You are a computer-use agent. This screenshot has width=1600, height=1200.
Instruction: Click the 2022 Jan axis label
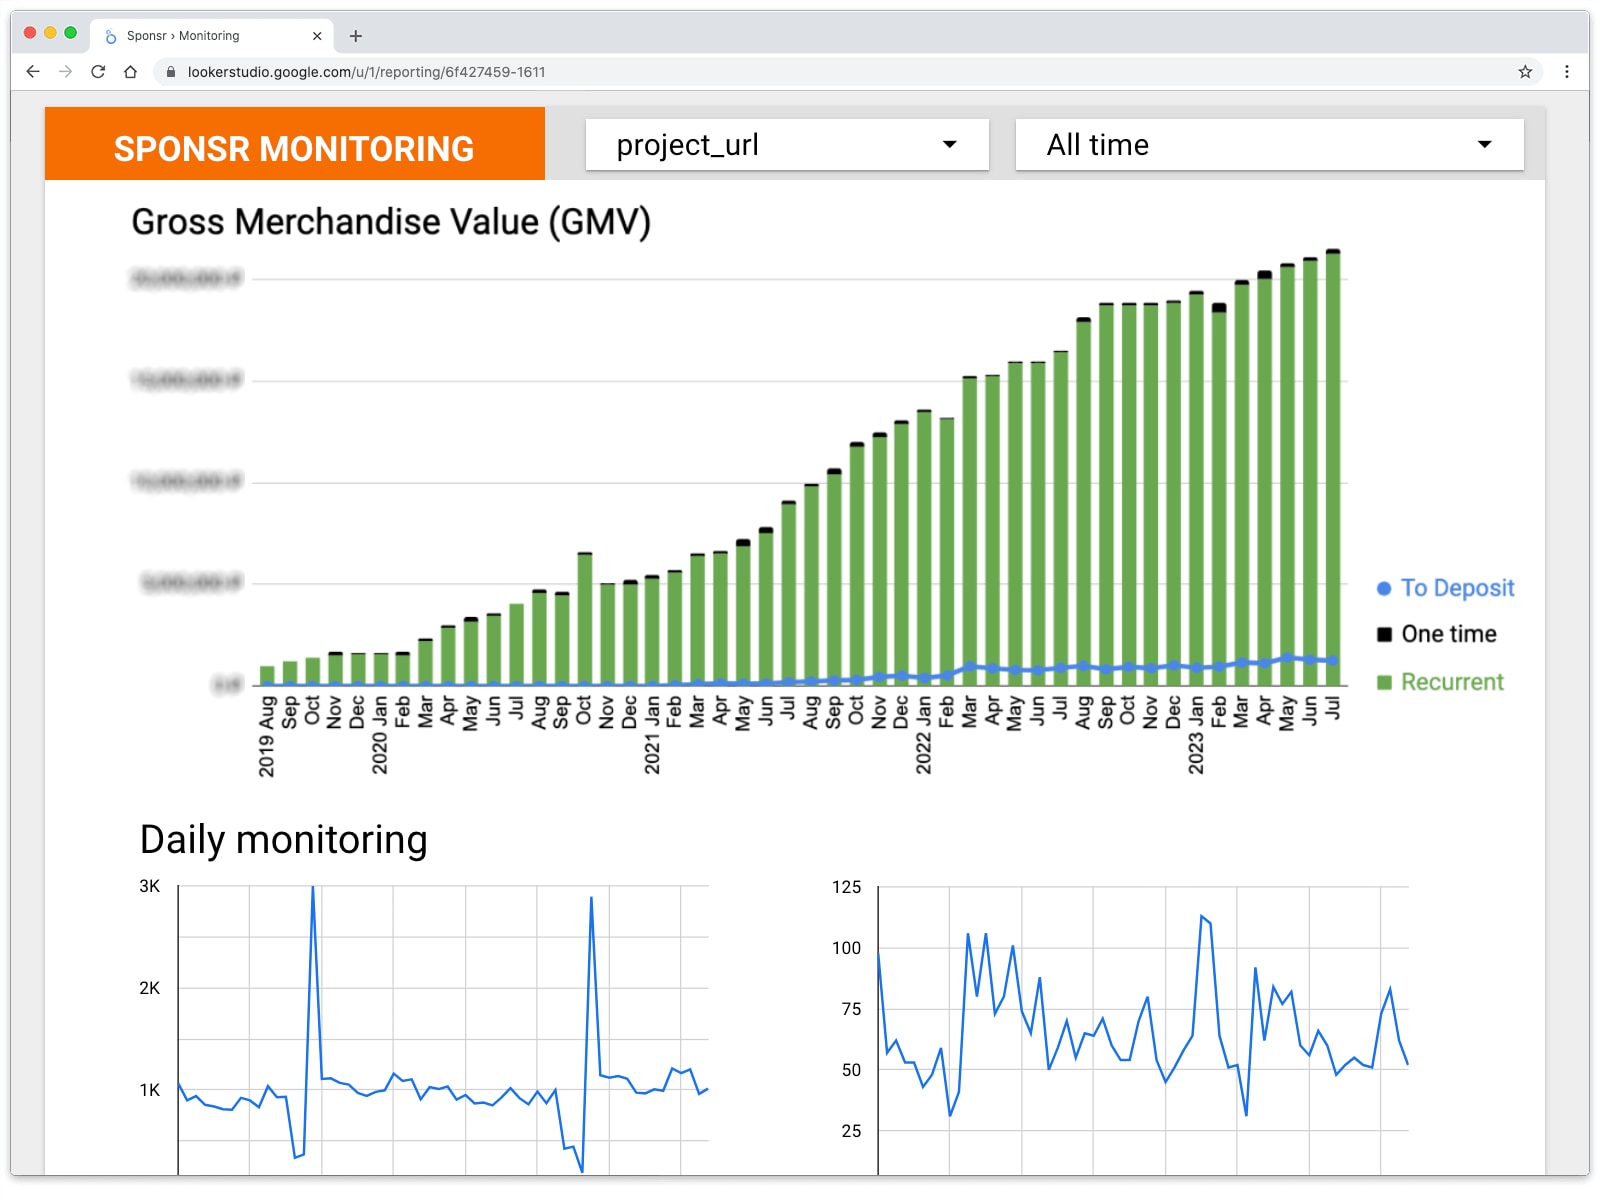coord(924,735)
